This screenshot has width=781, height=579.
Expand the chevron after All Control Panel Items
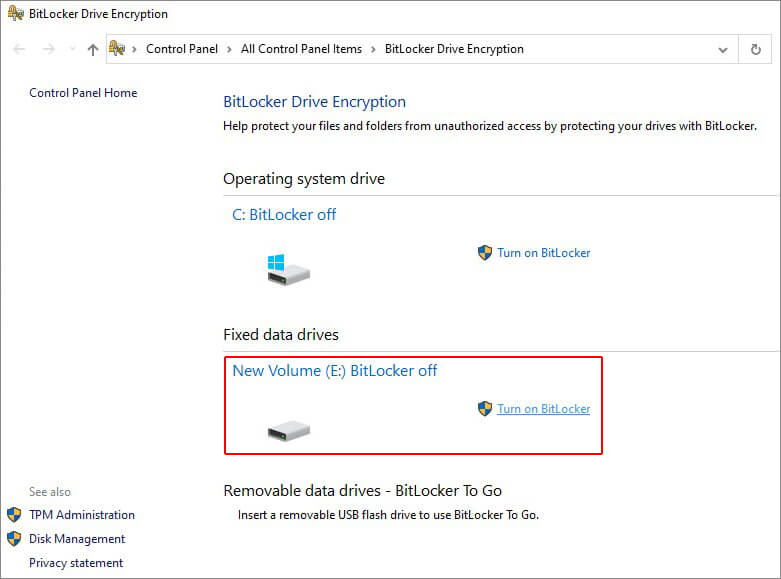coord(373,49)
